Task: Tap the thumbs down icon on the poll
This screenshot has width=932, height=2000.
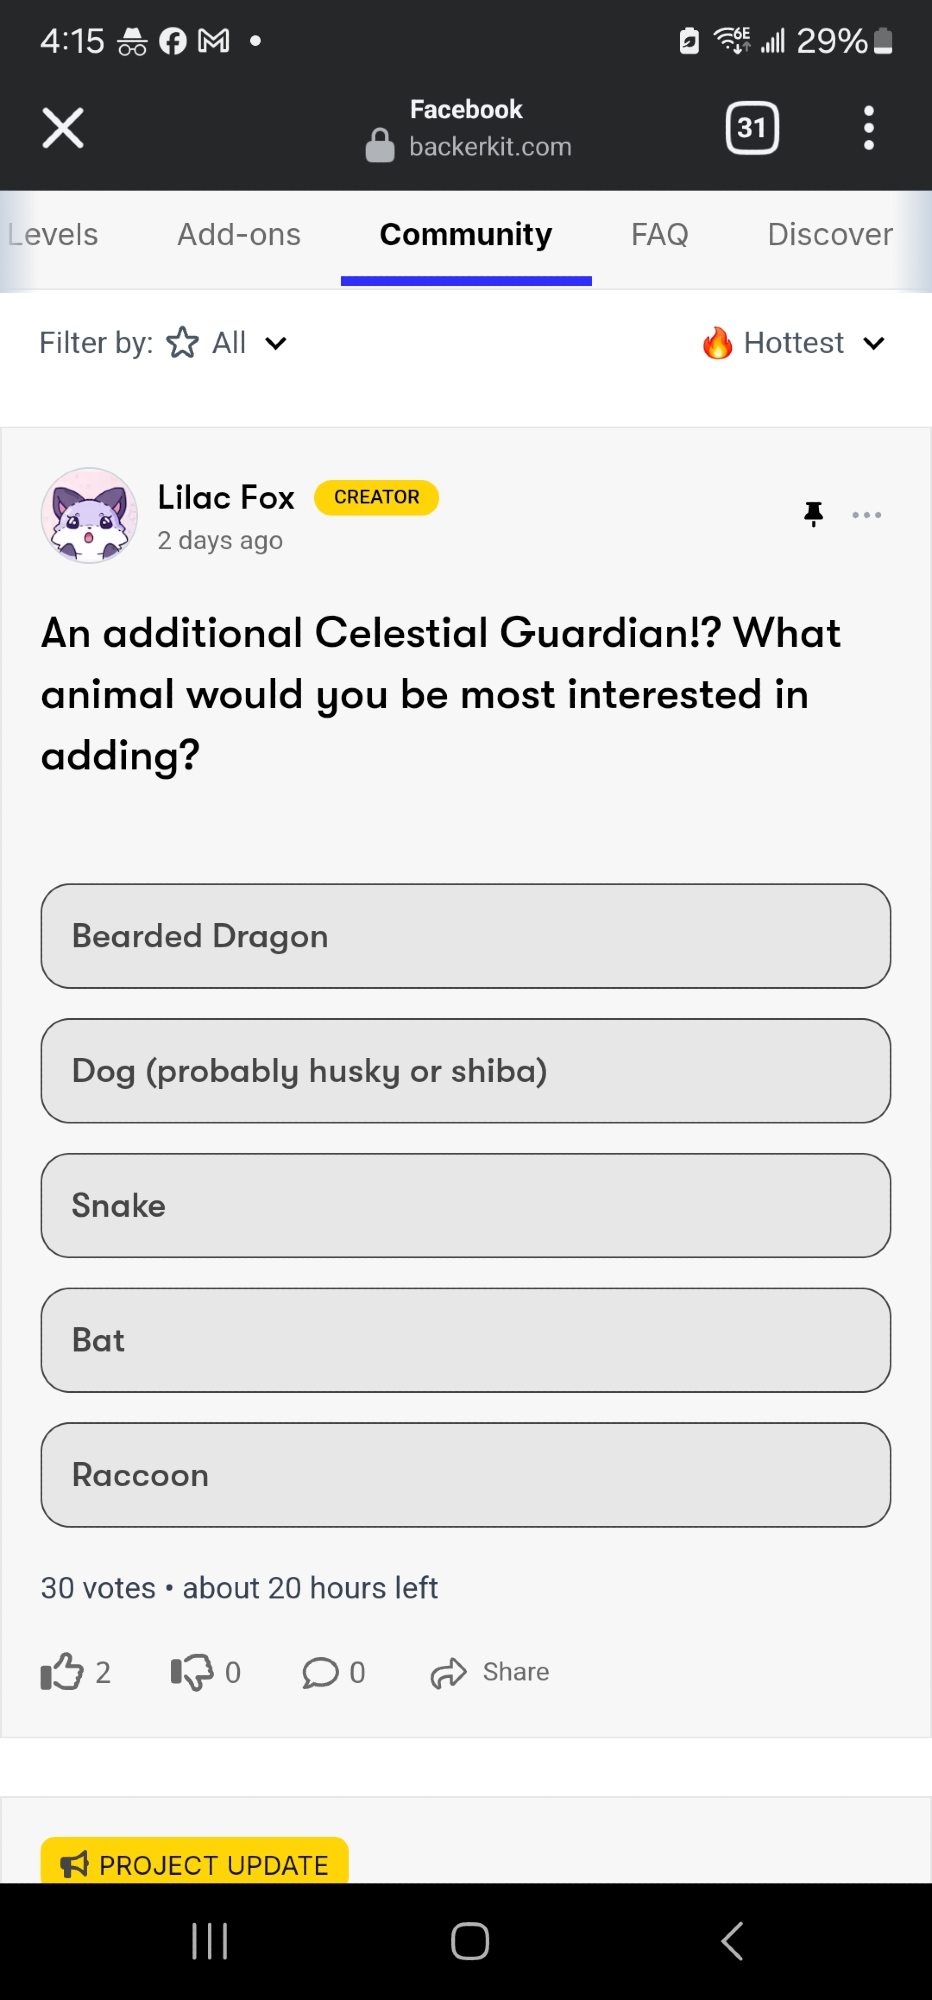Action: tap(192, 1672)
